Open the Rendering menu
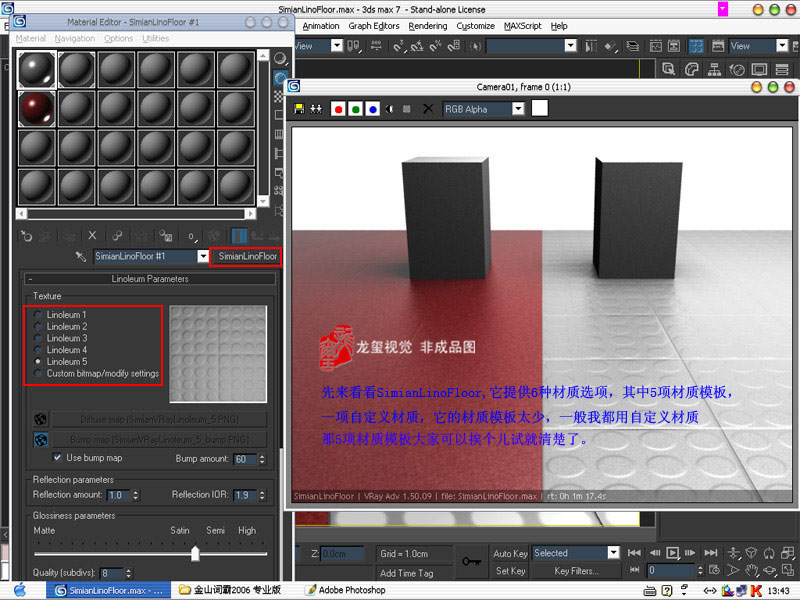The width and height of the screenshot is (800, 600). (428, 26)
